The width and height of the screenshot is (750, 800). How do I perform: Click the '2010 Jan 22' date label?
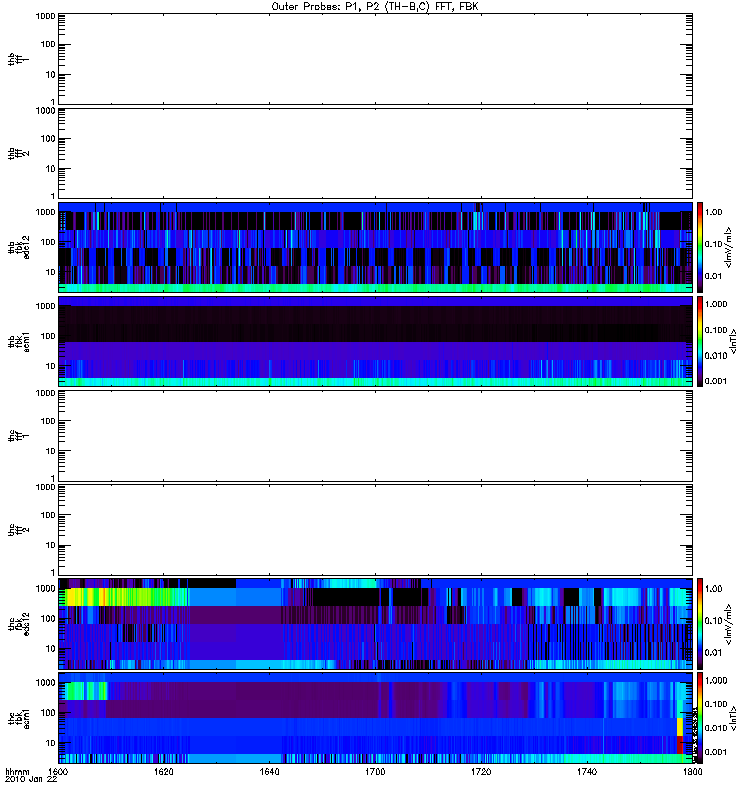pyautogui.click(x=31, y=779)
